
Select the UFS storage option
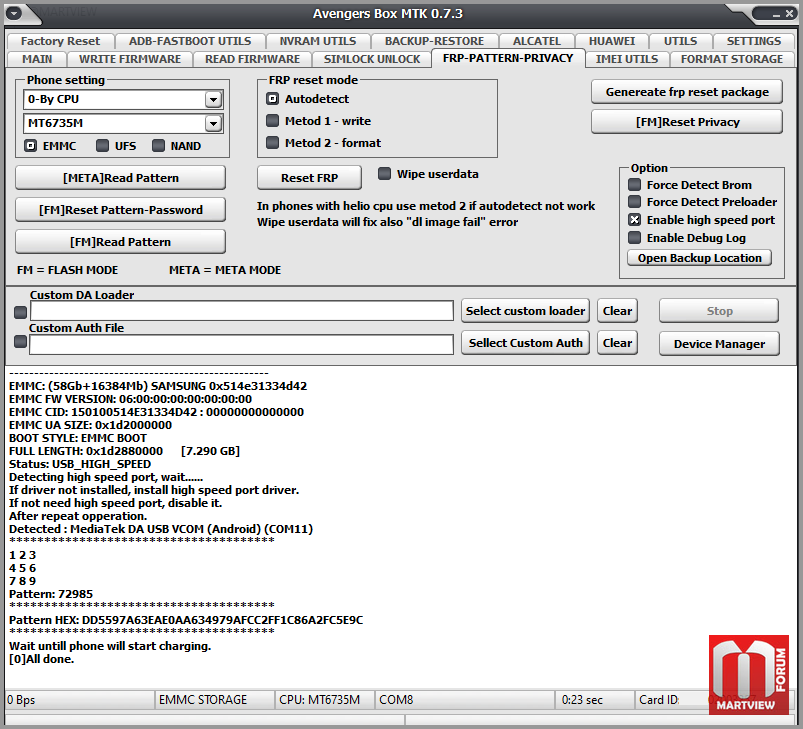102,146
